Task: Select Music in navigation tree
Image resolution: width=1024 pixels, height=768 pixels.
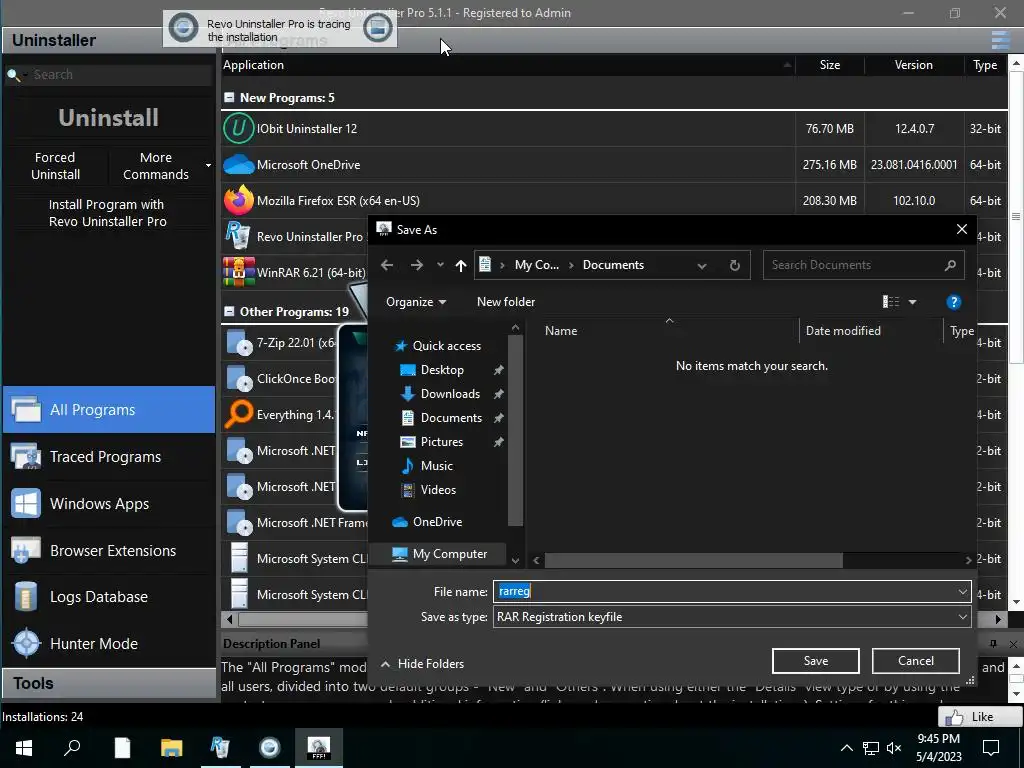Action: 436,466
